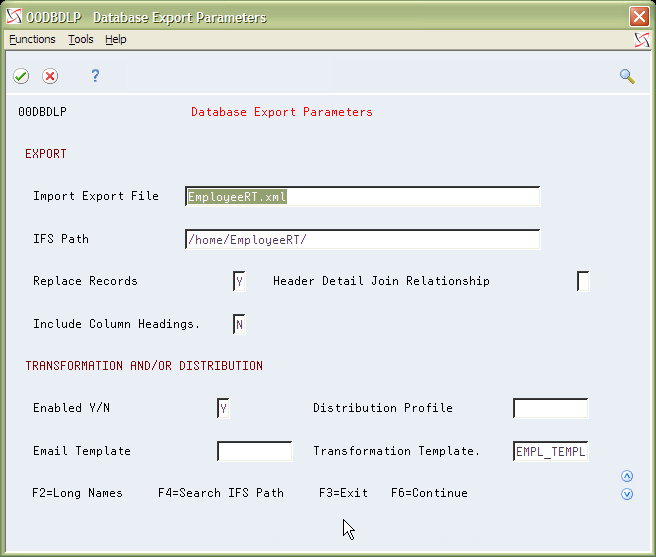Click the Header Detail Join Relationship field
The height and width of the screenshot is (557, 656).
[x=583, y=281]
